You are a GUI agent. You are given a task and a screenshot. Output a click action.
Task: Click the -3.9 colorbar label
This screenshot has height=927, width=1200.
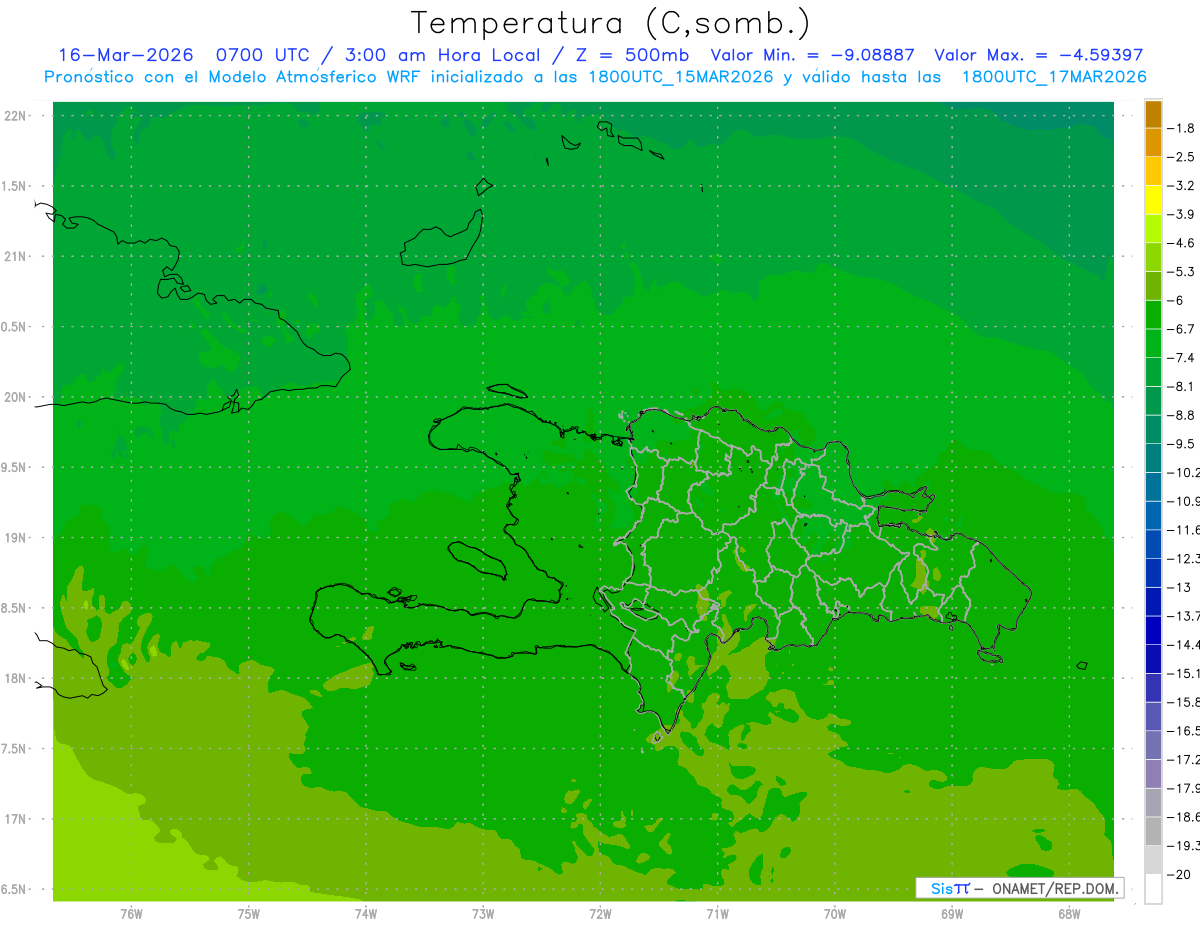coord(1181,214)
